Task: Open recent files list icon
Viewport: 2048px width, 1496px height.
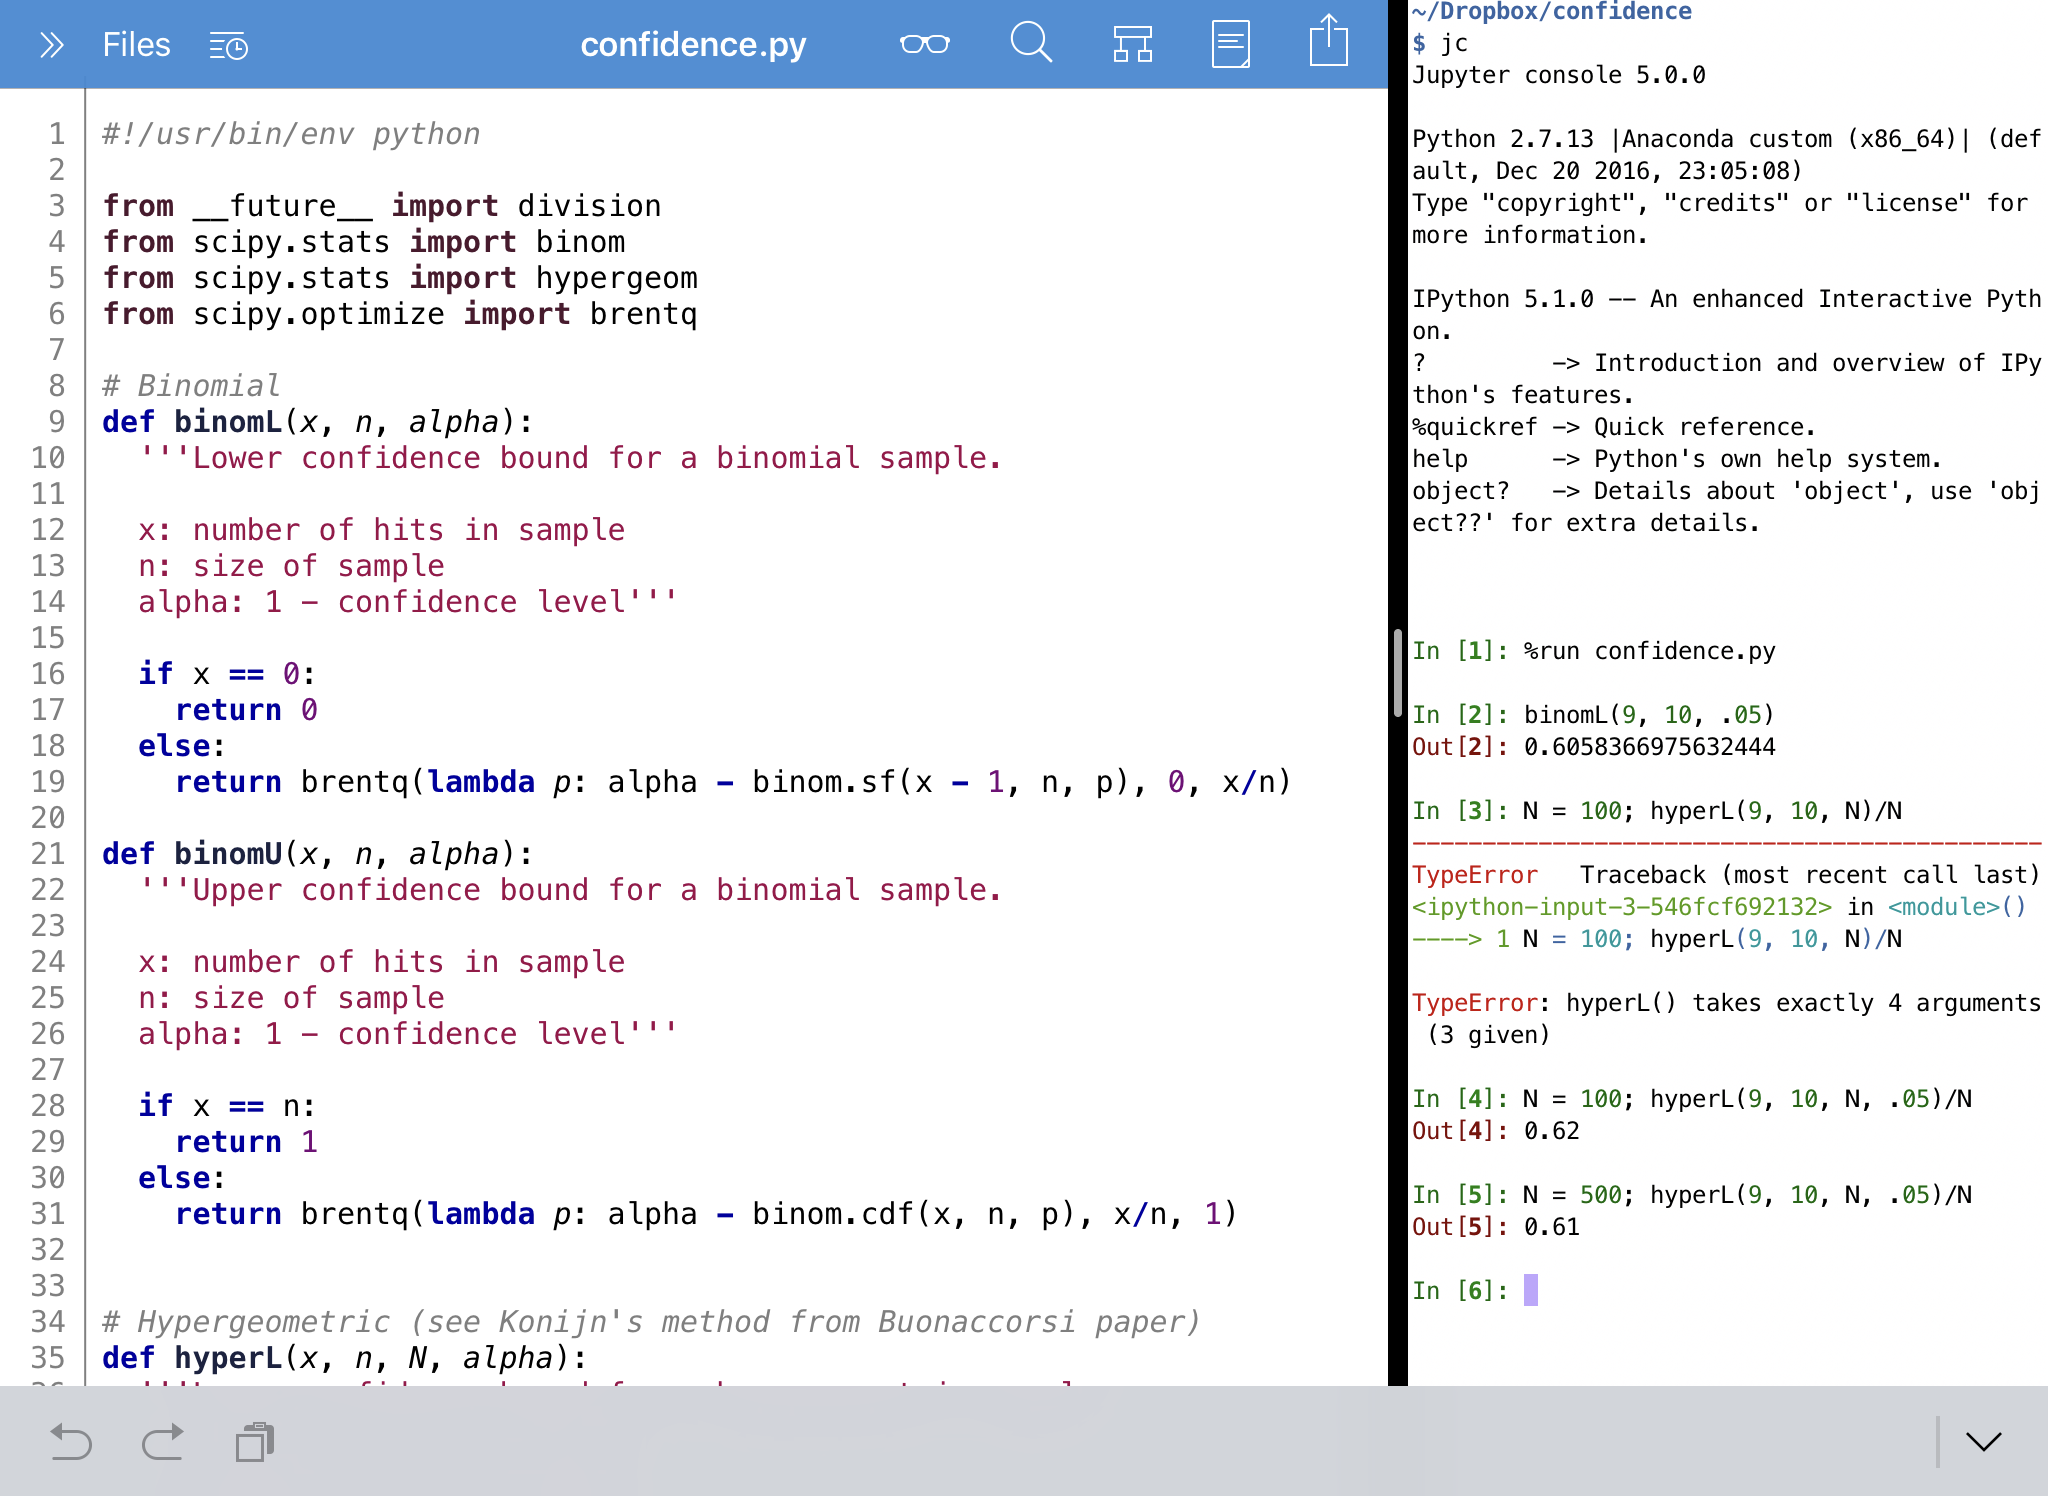Action: pos(228,46)
